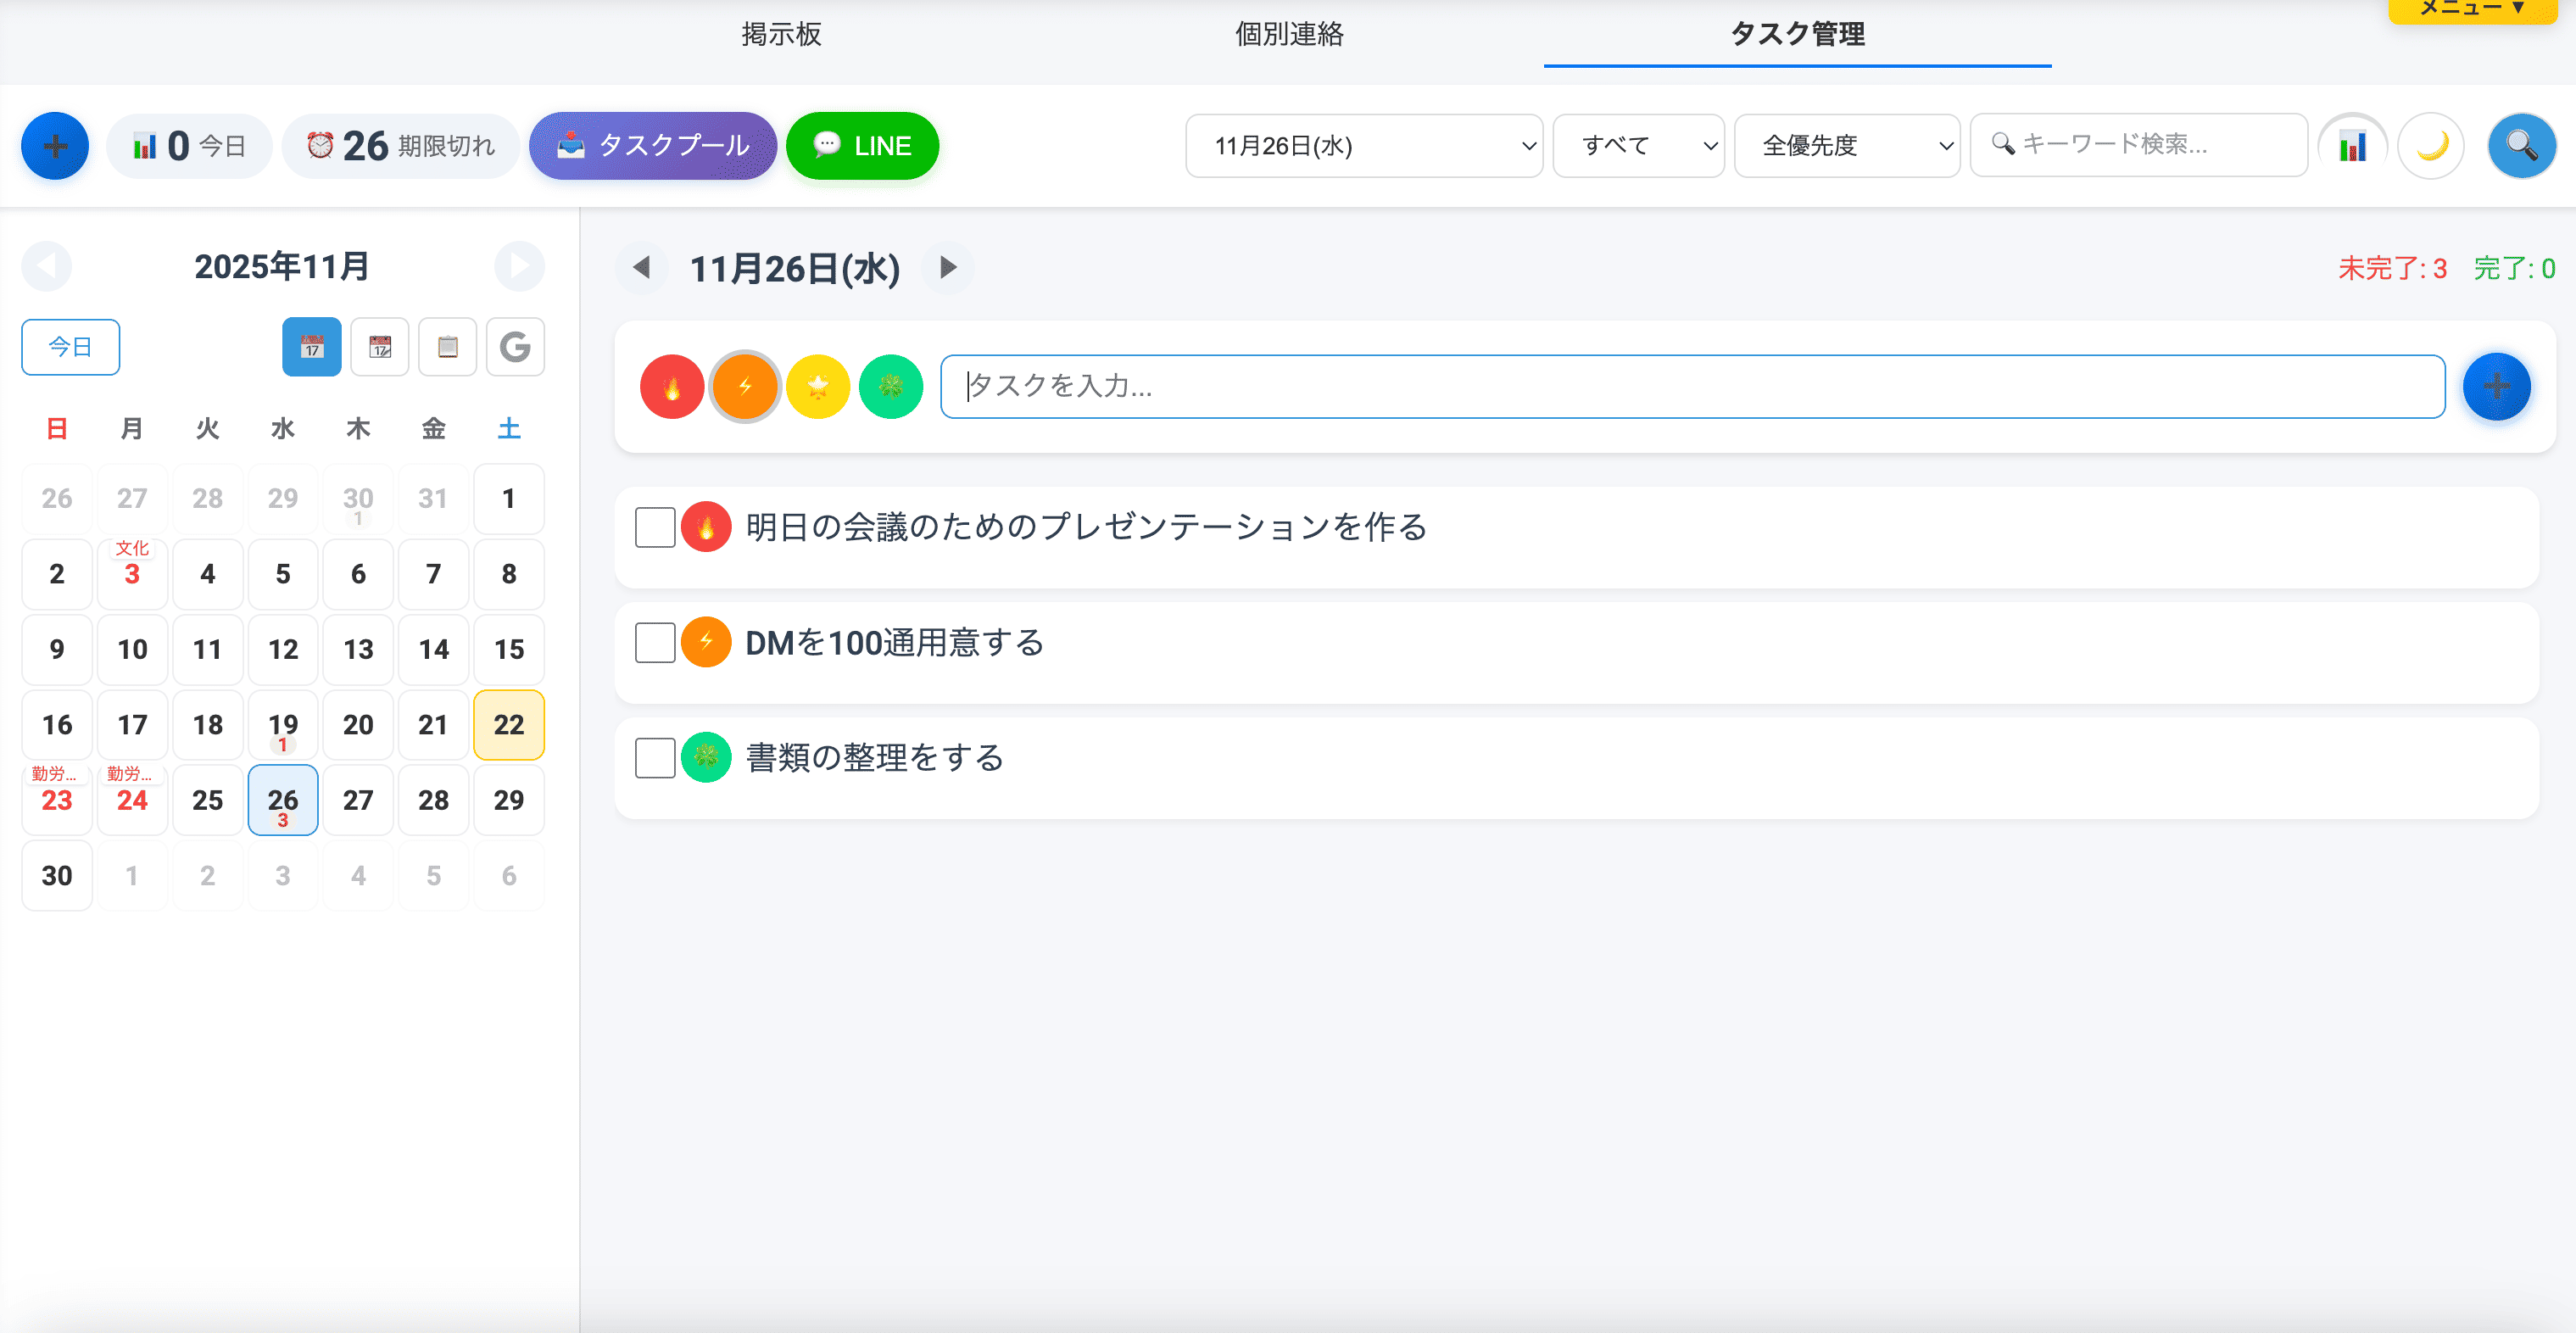
Task: Open the Google calendar sync icon
Action: tap(515, 347)
